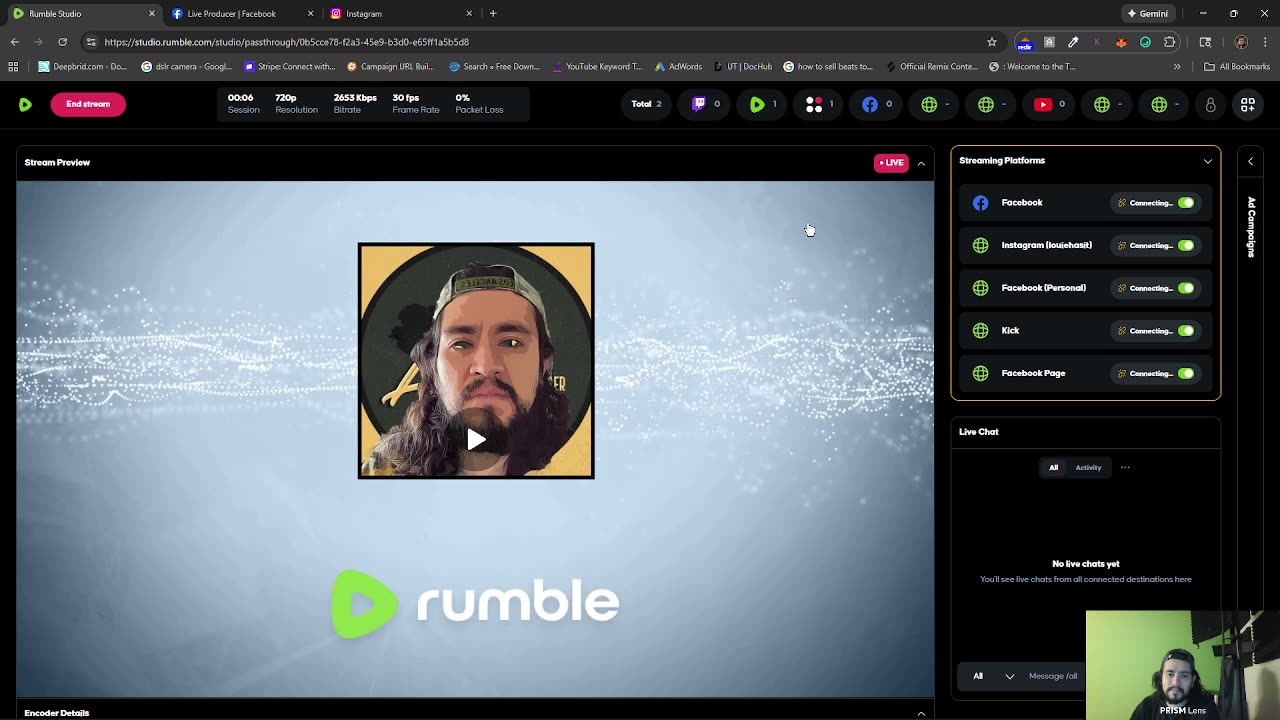The width and height of the screenshot is (1280, 720).
Task: Open the eyedropper color picker extension
Action: (x=1073, y=42)
